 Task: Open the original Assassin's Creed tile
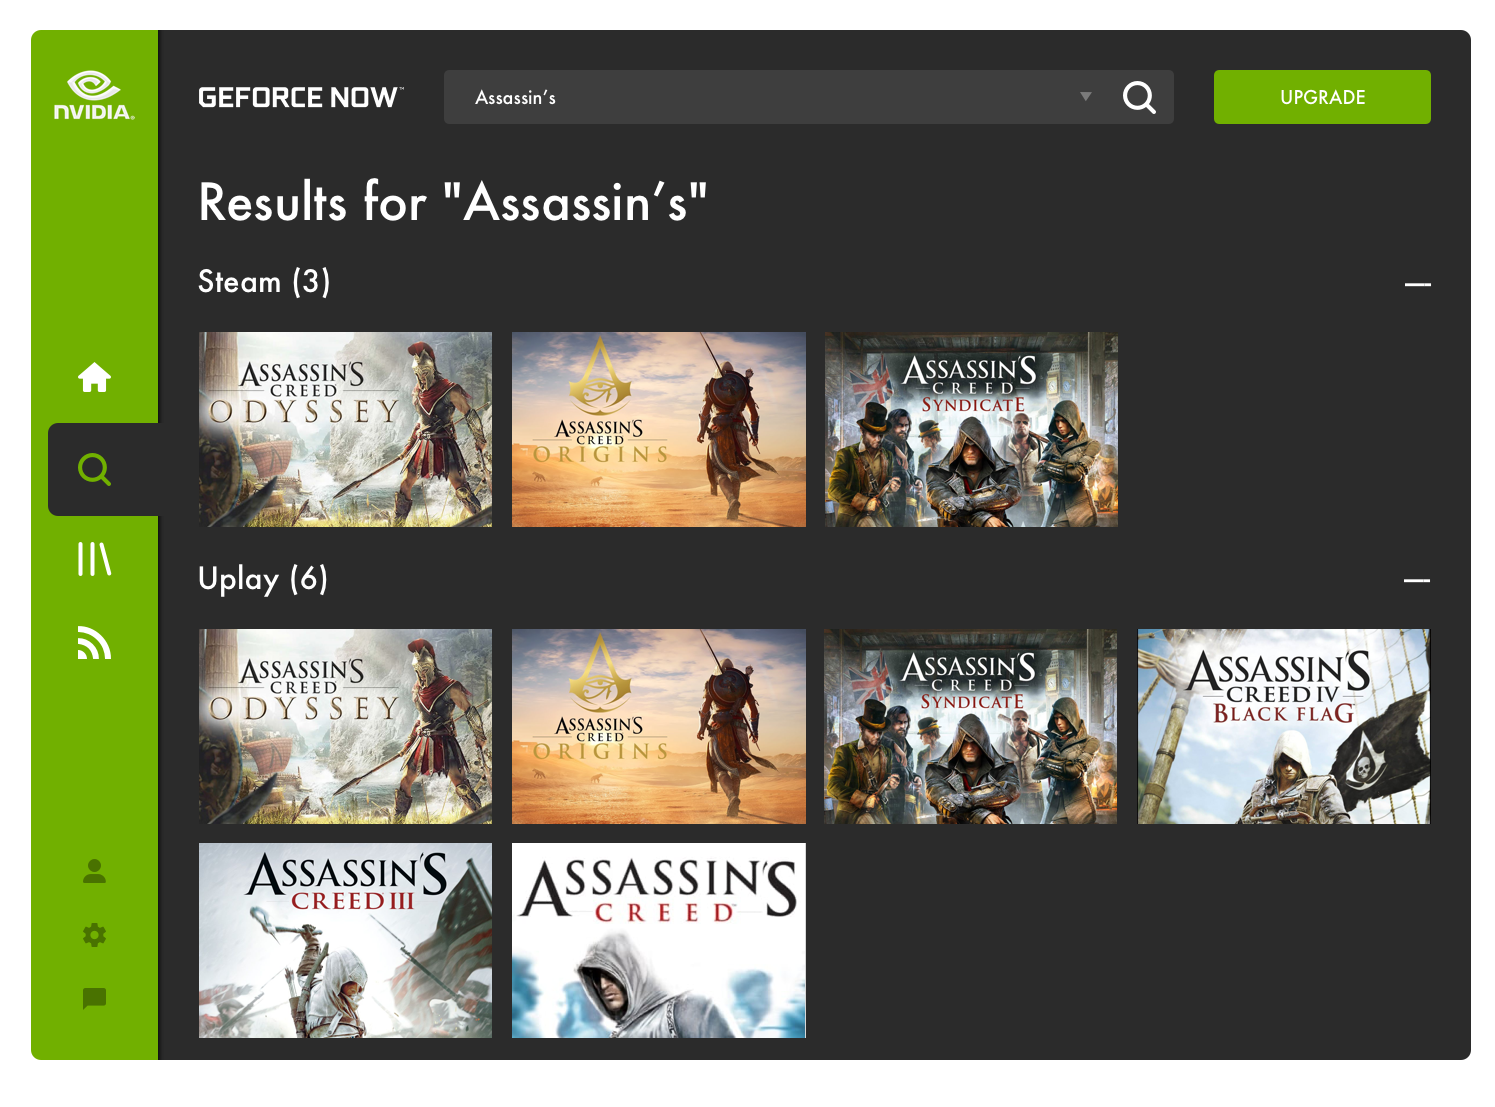pos(658,940)
